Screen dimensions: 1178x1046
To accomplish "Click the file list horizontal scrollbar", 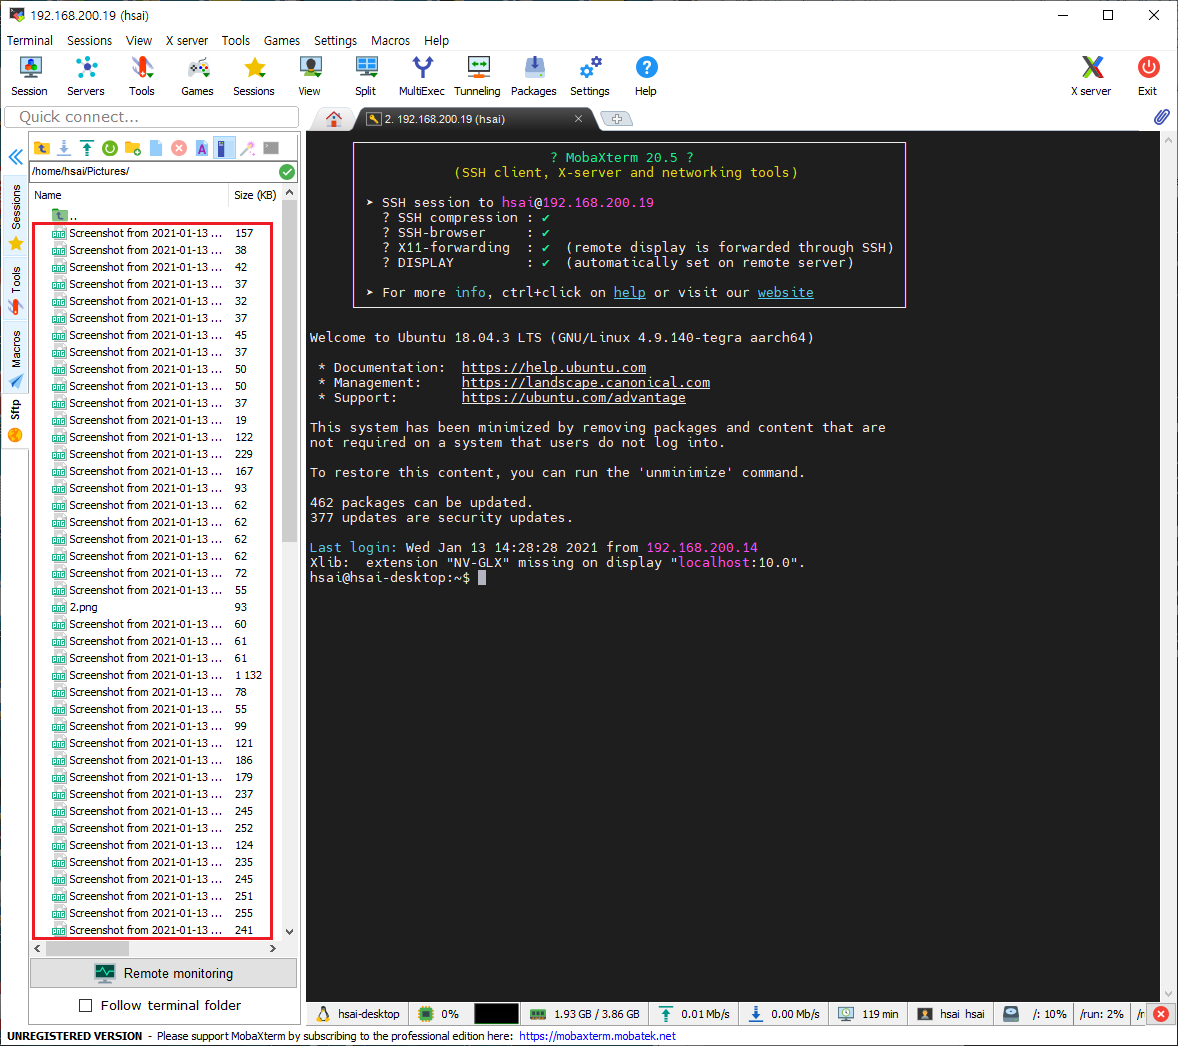I will click(87, 949).
